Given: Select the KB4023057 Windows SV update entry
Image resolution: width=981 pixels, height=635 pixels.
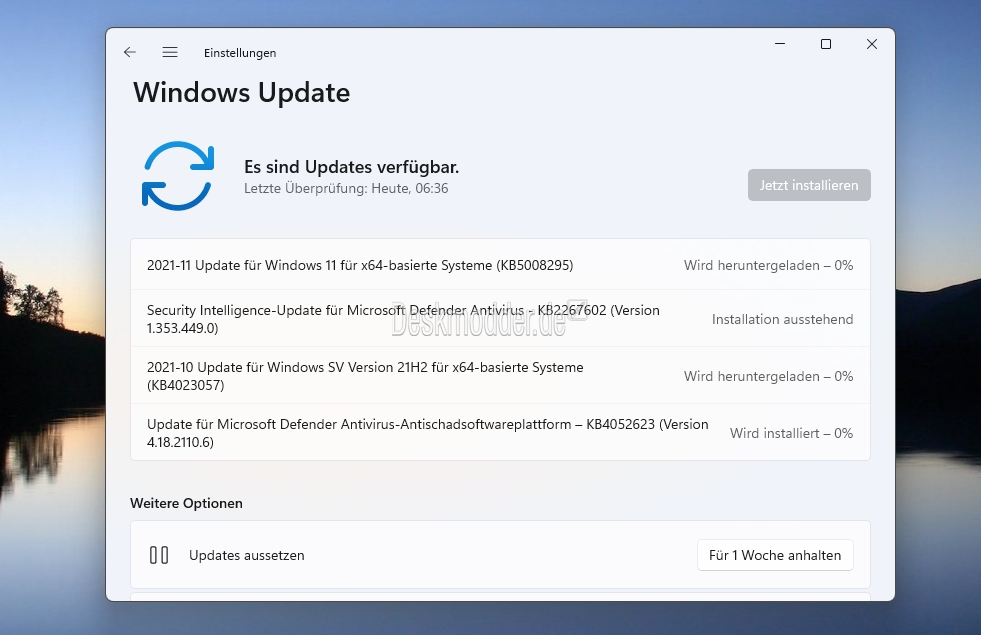Looking at the screenshot, I should (x=500, y=375).
